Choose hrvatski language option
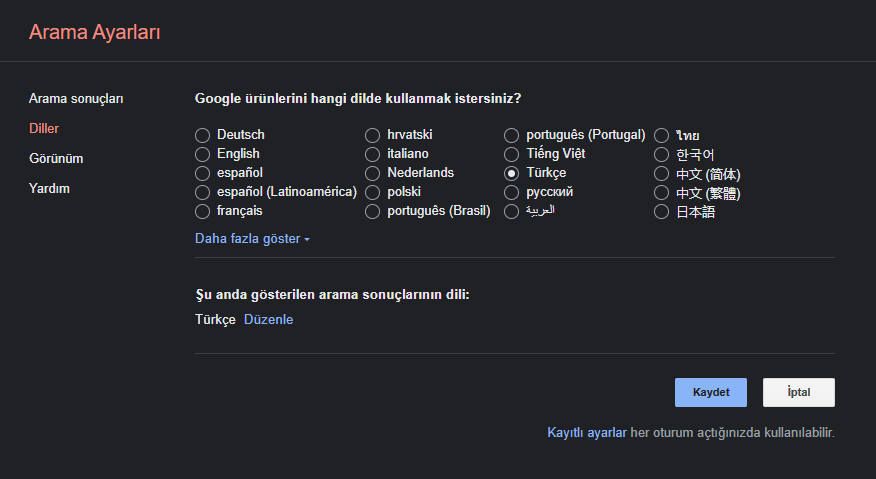This screenshot has width=876, height=479. click(x=373, y=135)
